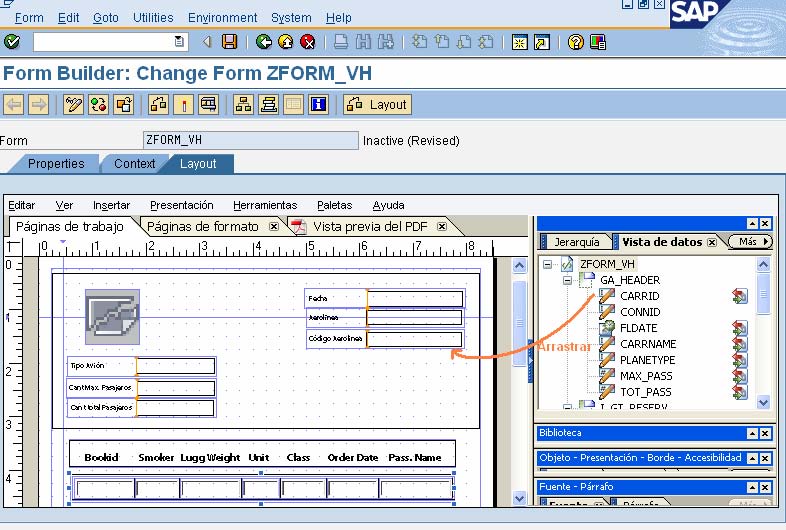Click the data view scroll-up arrow
Viewport: 786px width, 530px height.
point(763,264)
